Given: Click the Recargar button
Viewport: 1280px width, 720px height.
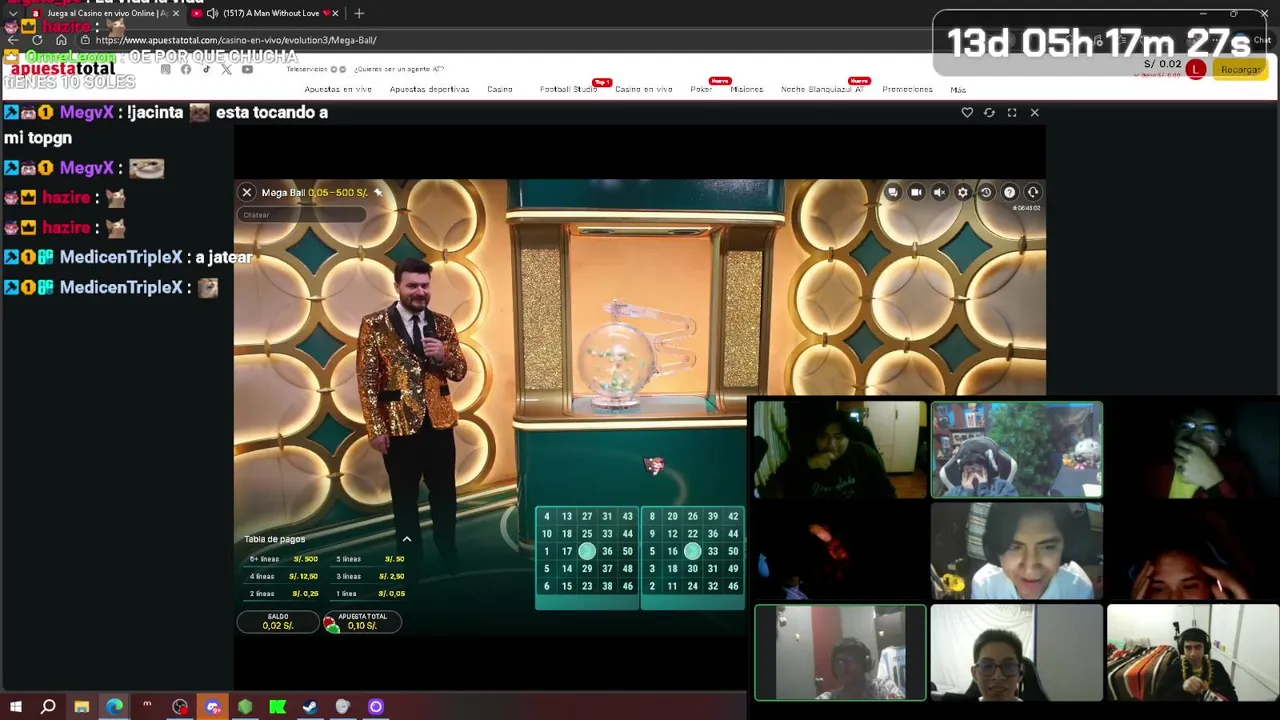Looking at the screenshot, I should pos(1241,70).
